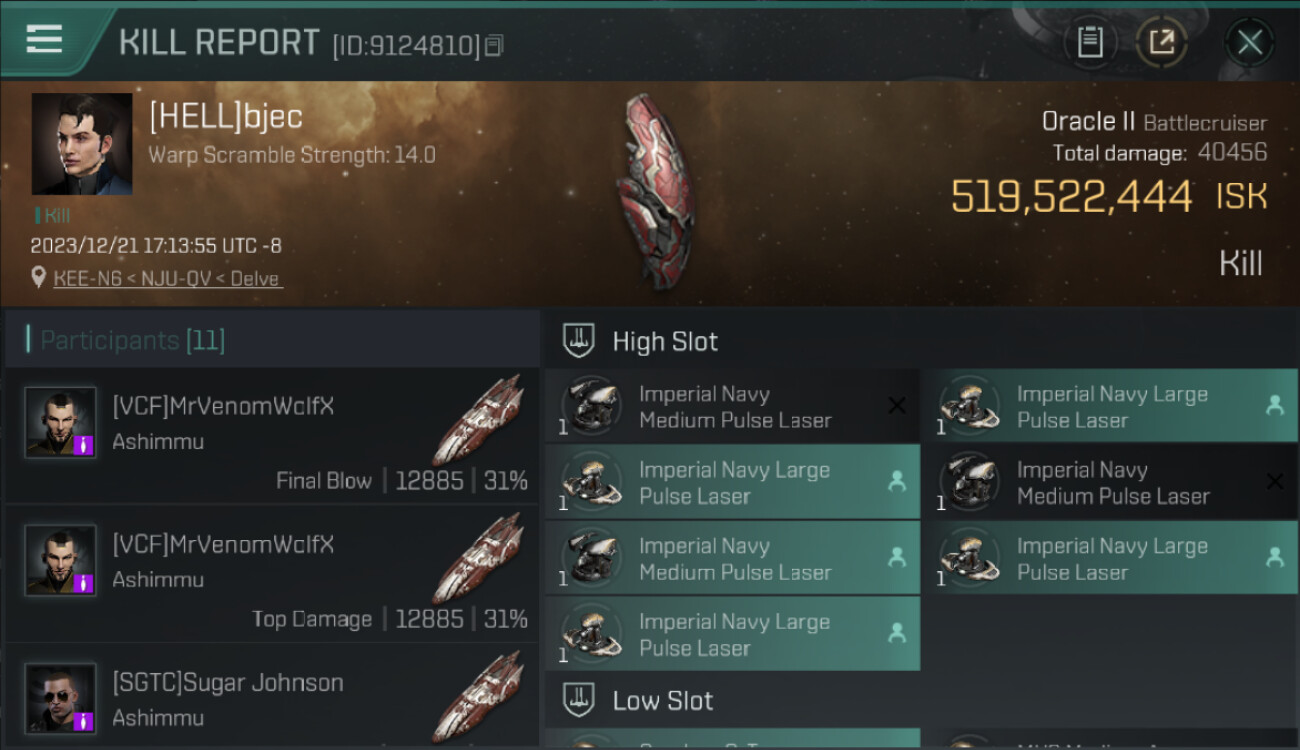Screen dimensions: 1300x750
Task: Click the victim name [HELL]bjec
Action: coord(226,117)
